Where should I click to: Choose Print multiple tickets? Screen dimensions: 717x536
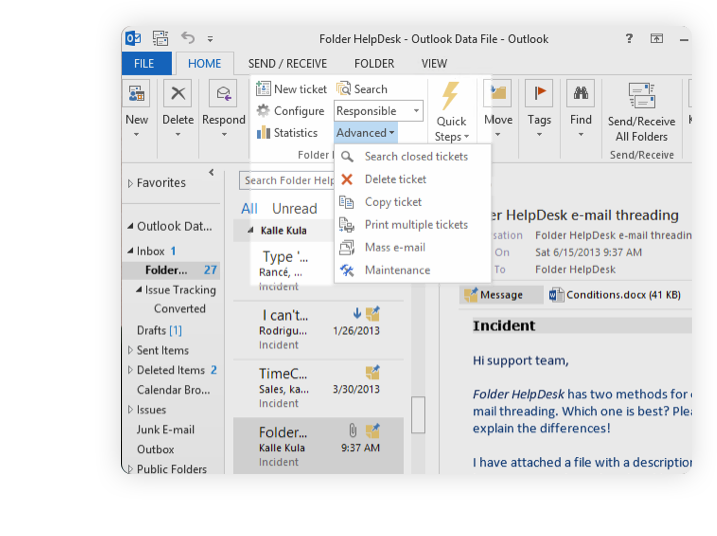click(x=413, y=225)
